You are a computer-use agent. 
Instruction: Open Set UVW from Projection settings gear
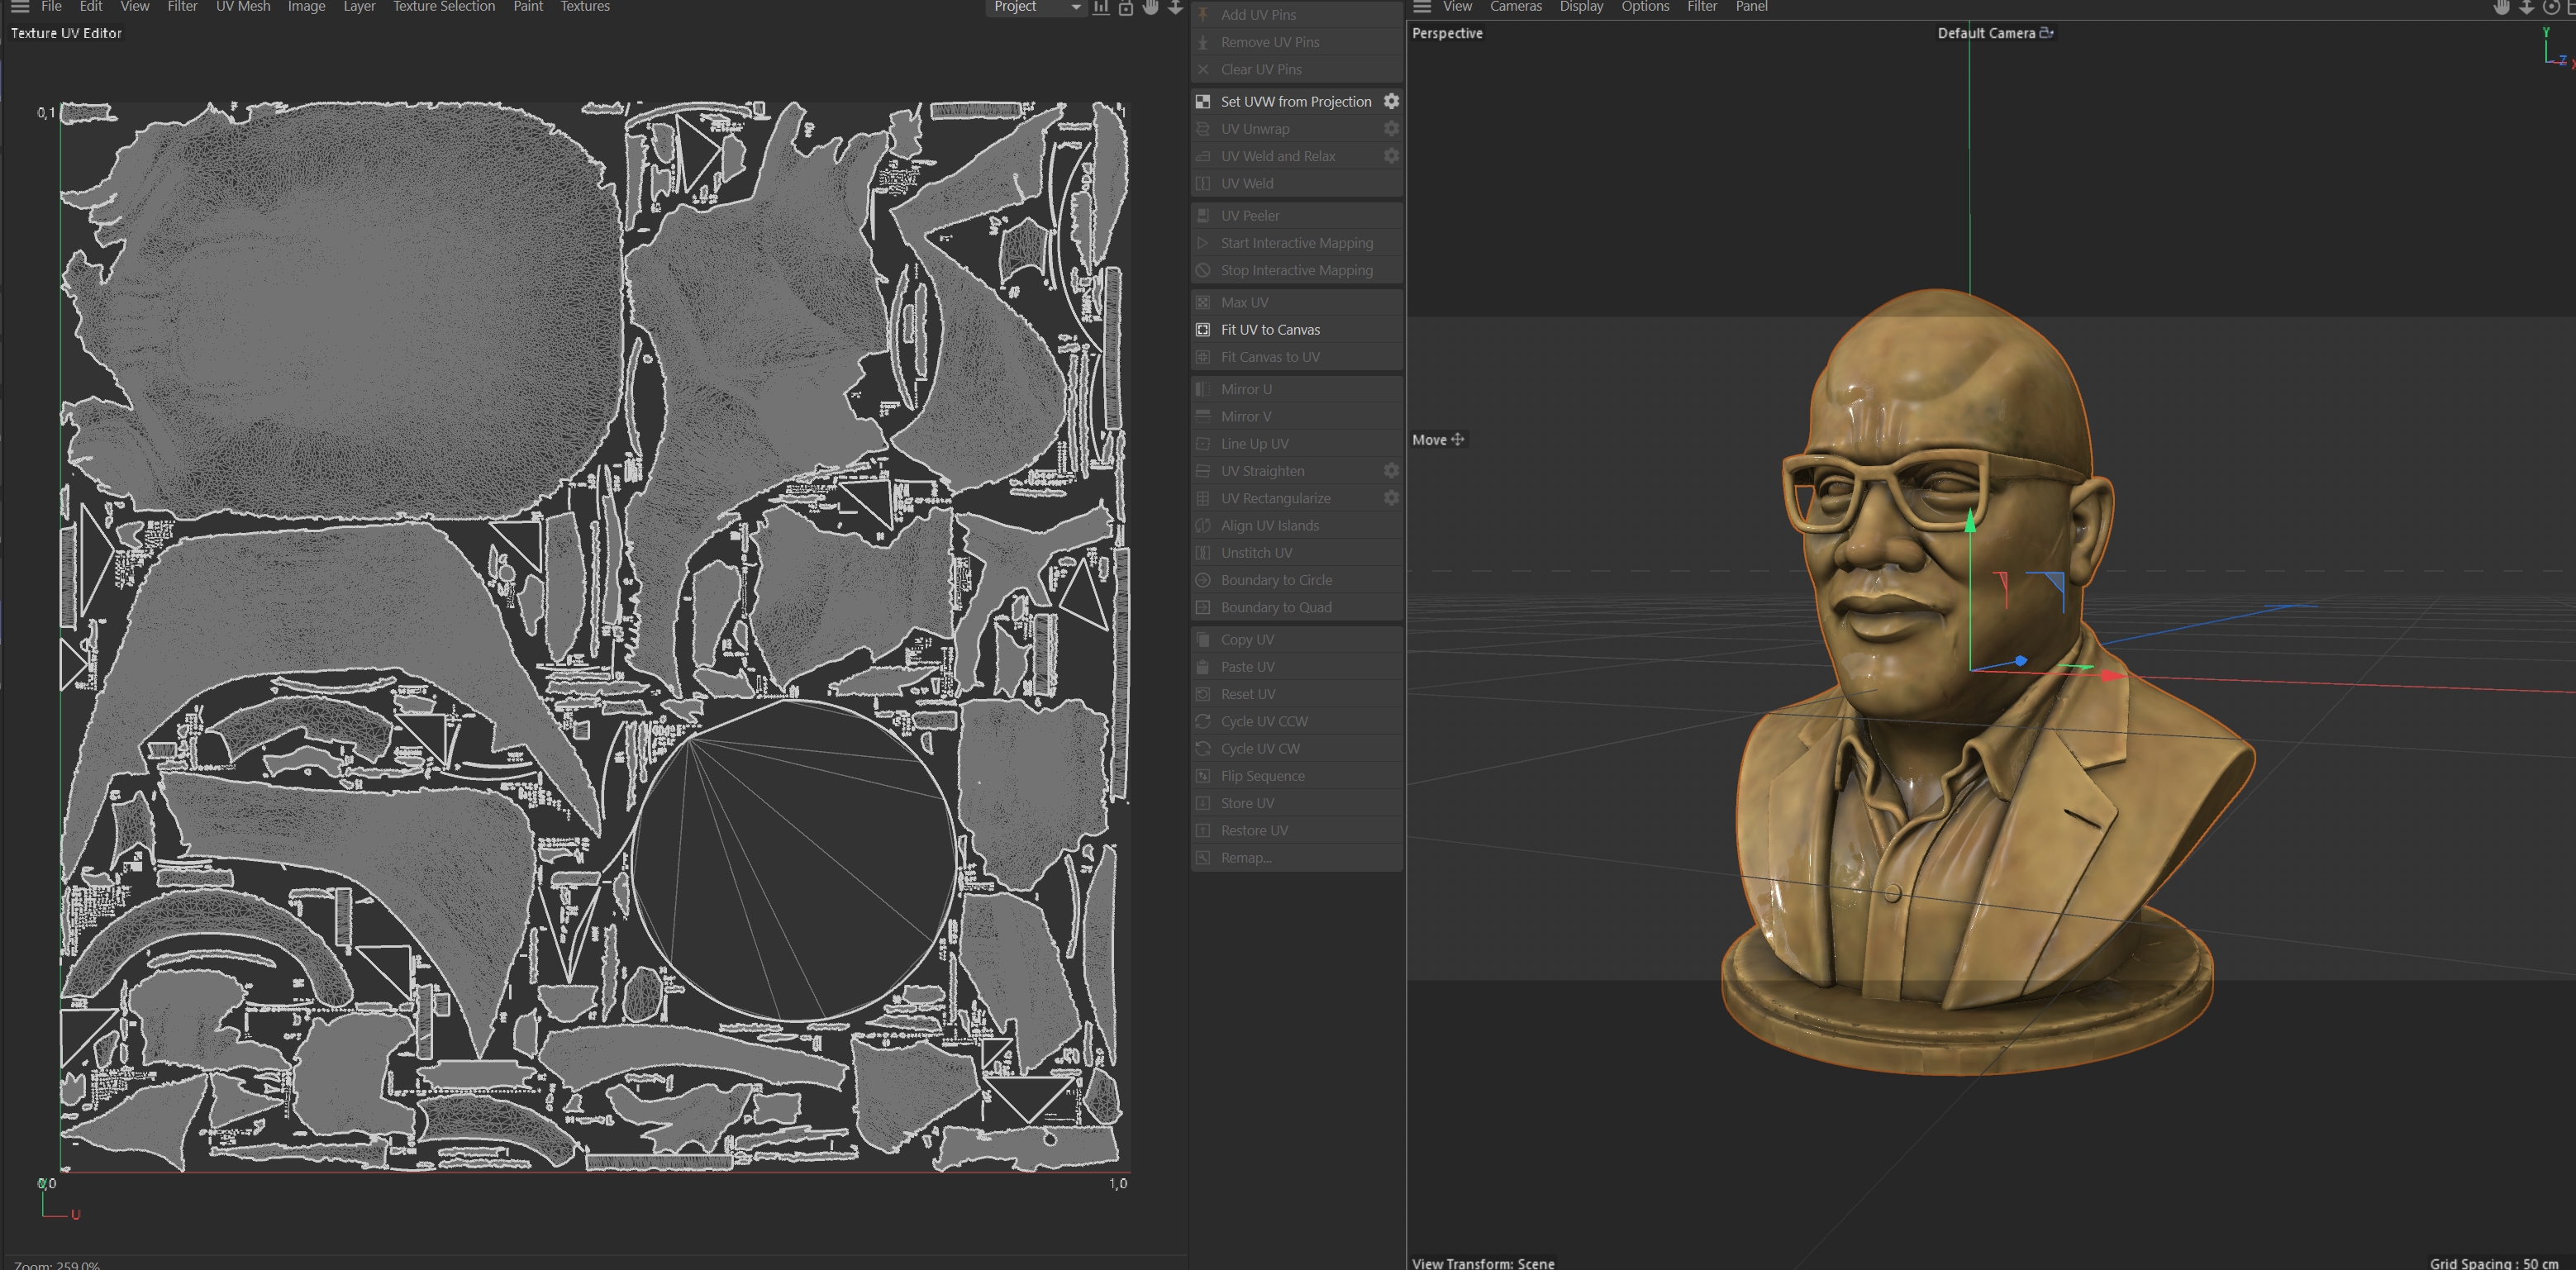[1391, 101]
